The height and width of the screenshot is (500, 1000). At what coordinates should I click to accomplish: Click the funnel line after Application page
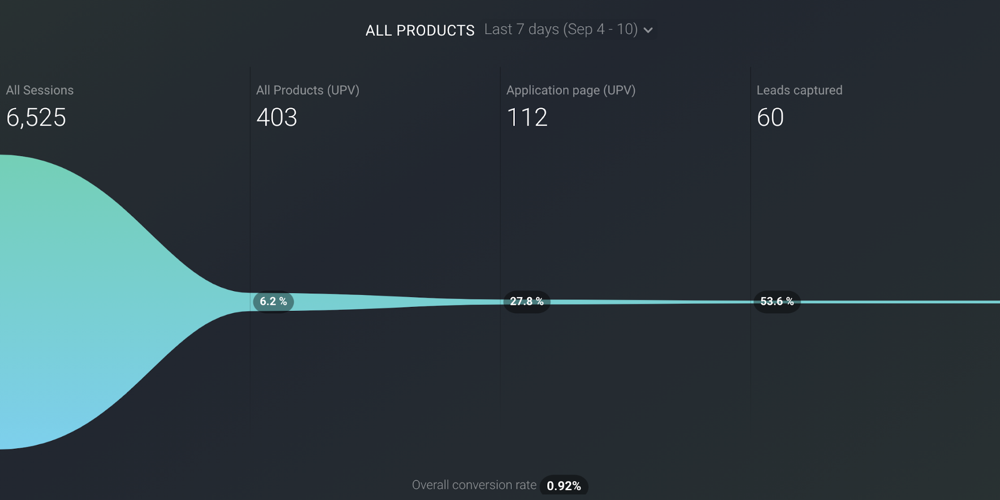coord(640,302)
